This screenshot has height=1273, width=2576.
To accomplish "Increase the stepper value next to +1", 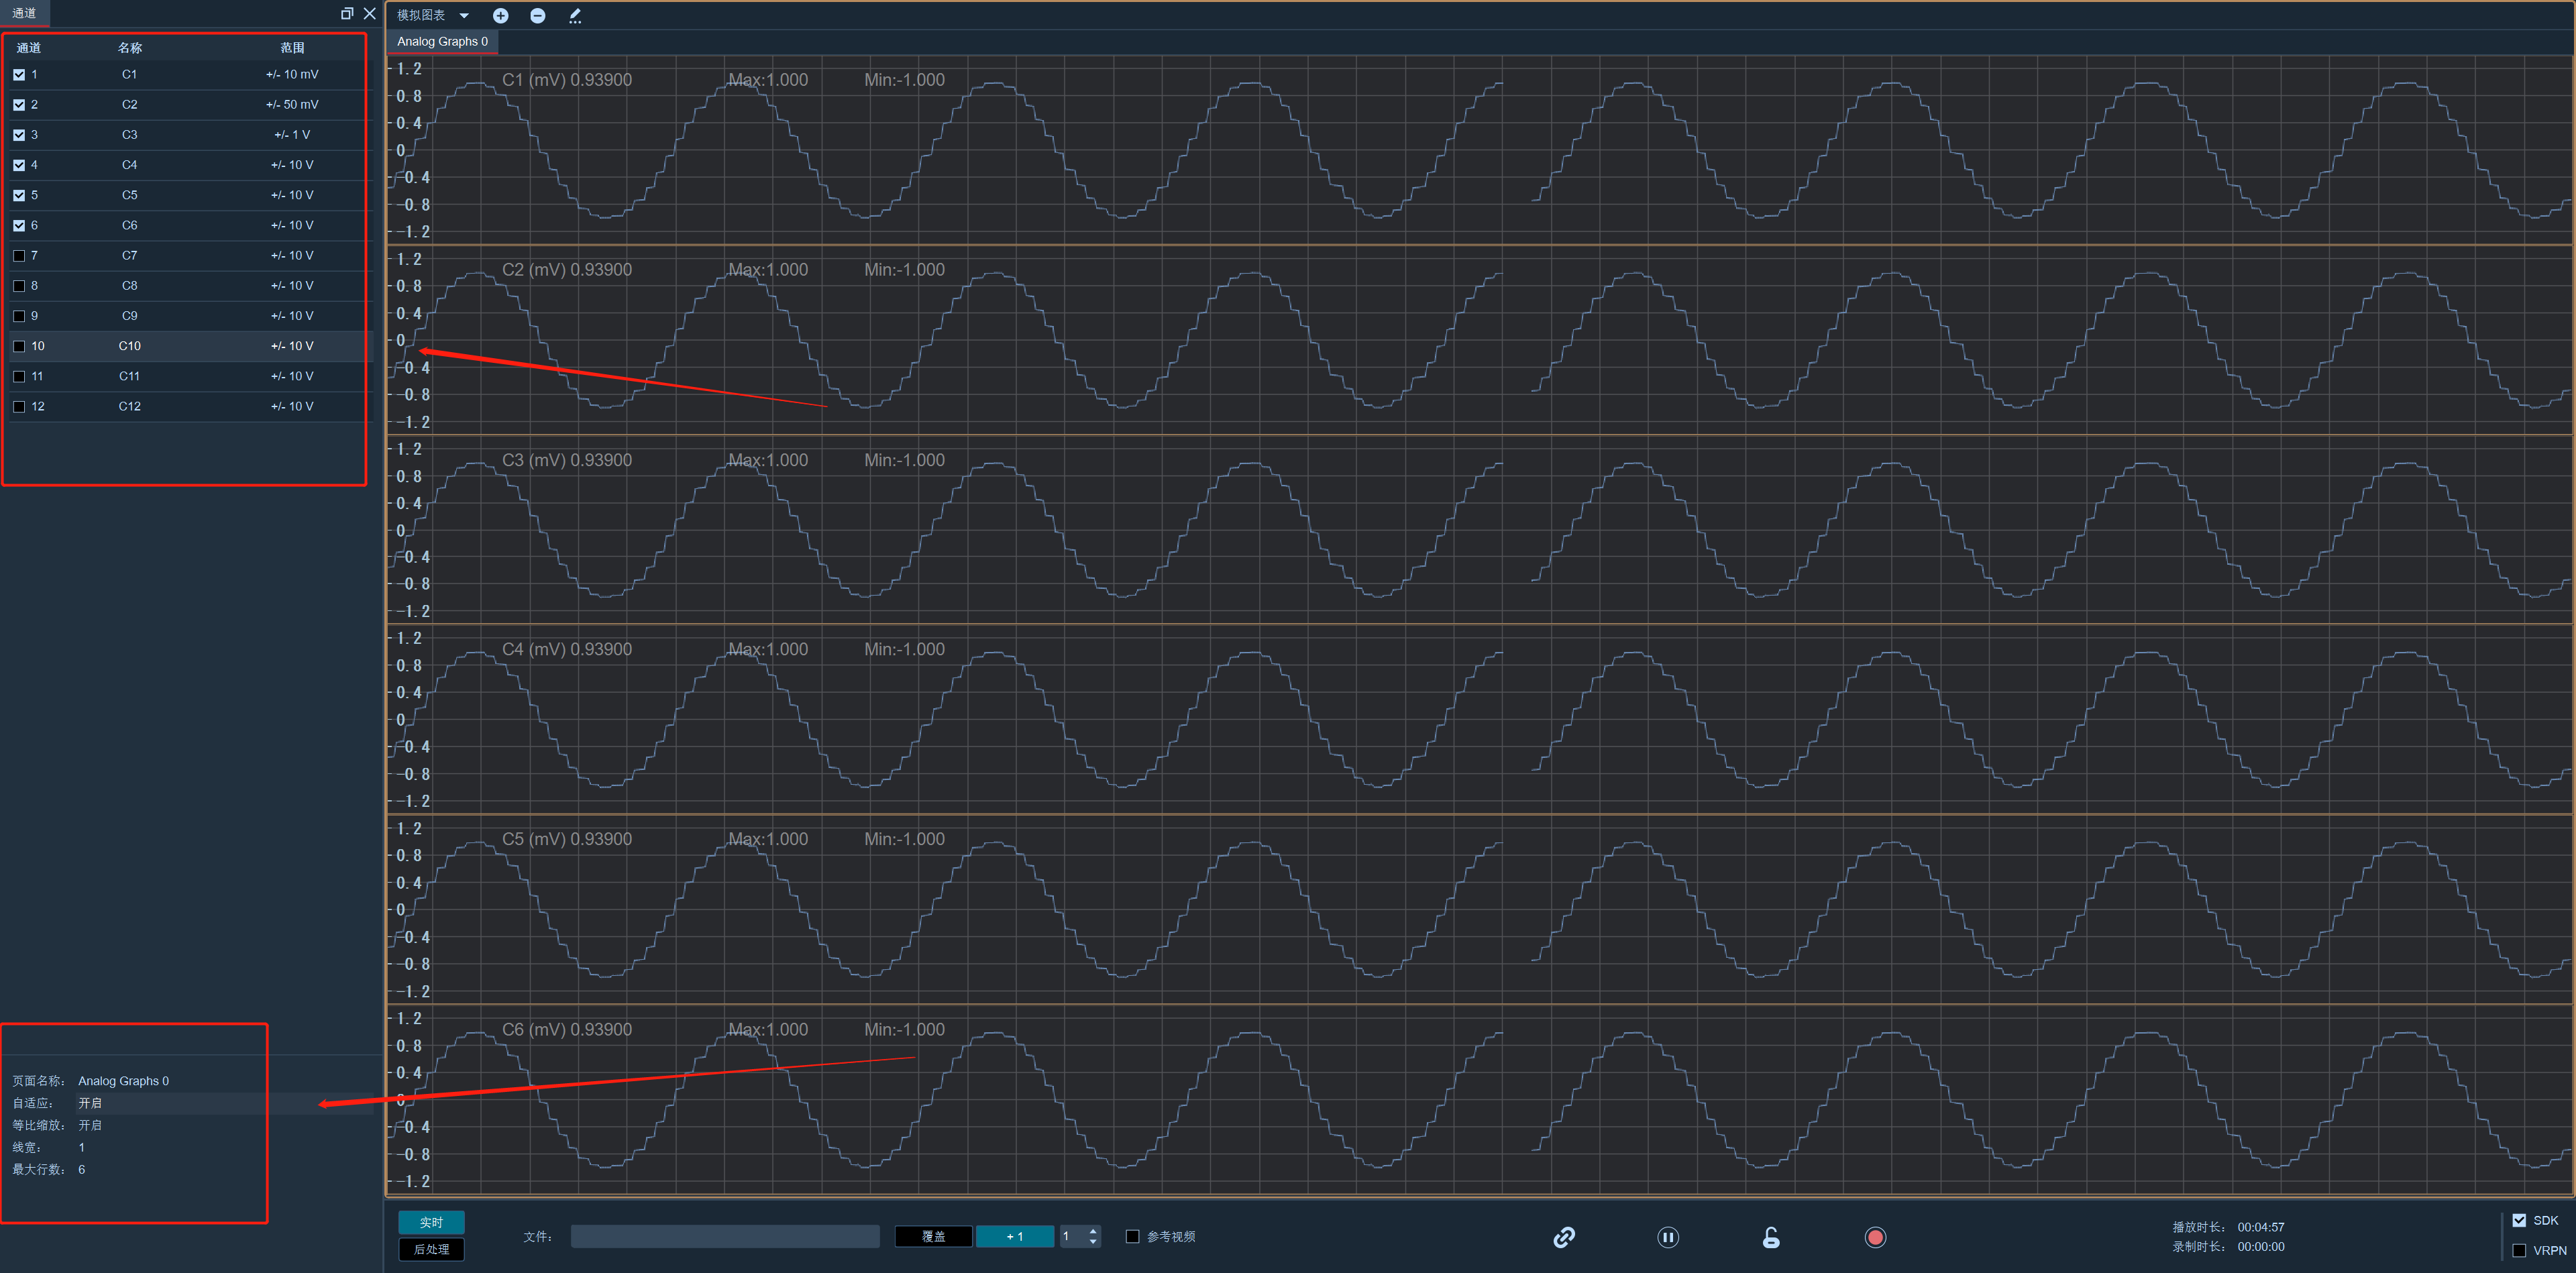I will 1093,1231.
